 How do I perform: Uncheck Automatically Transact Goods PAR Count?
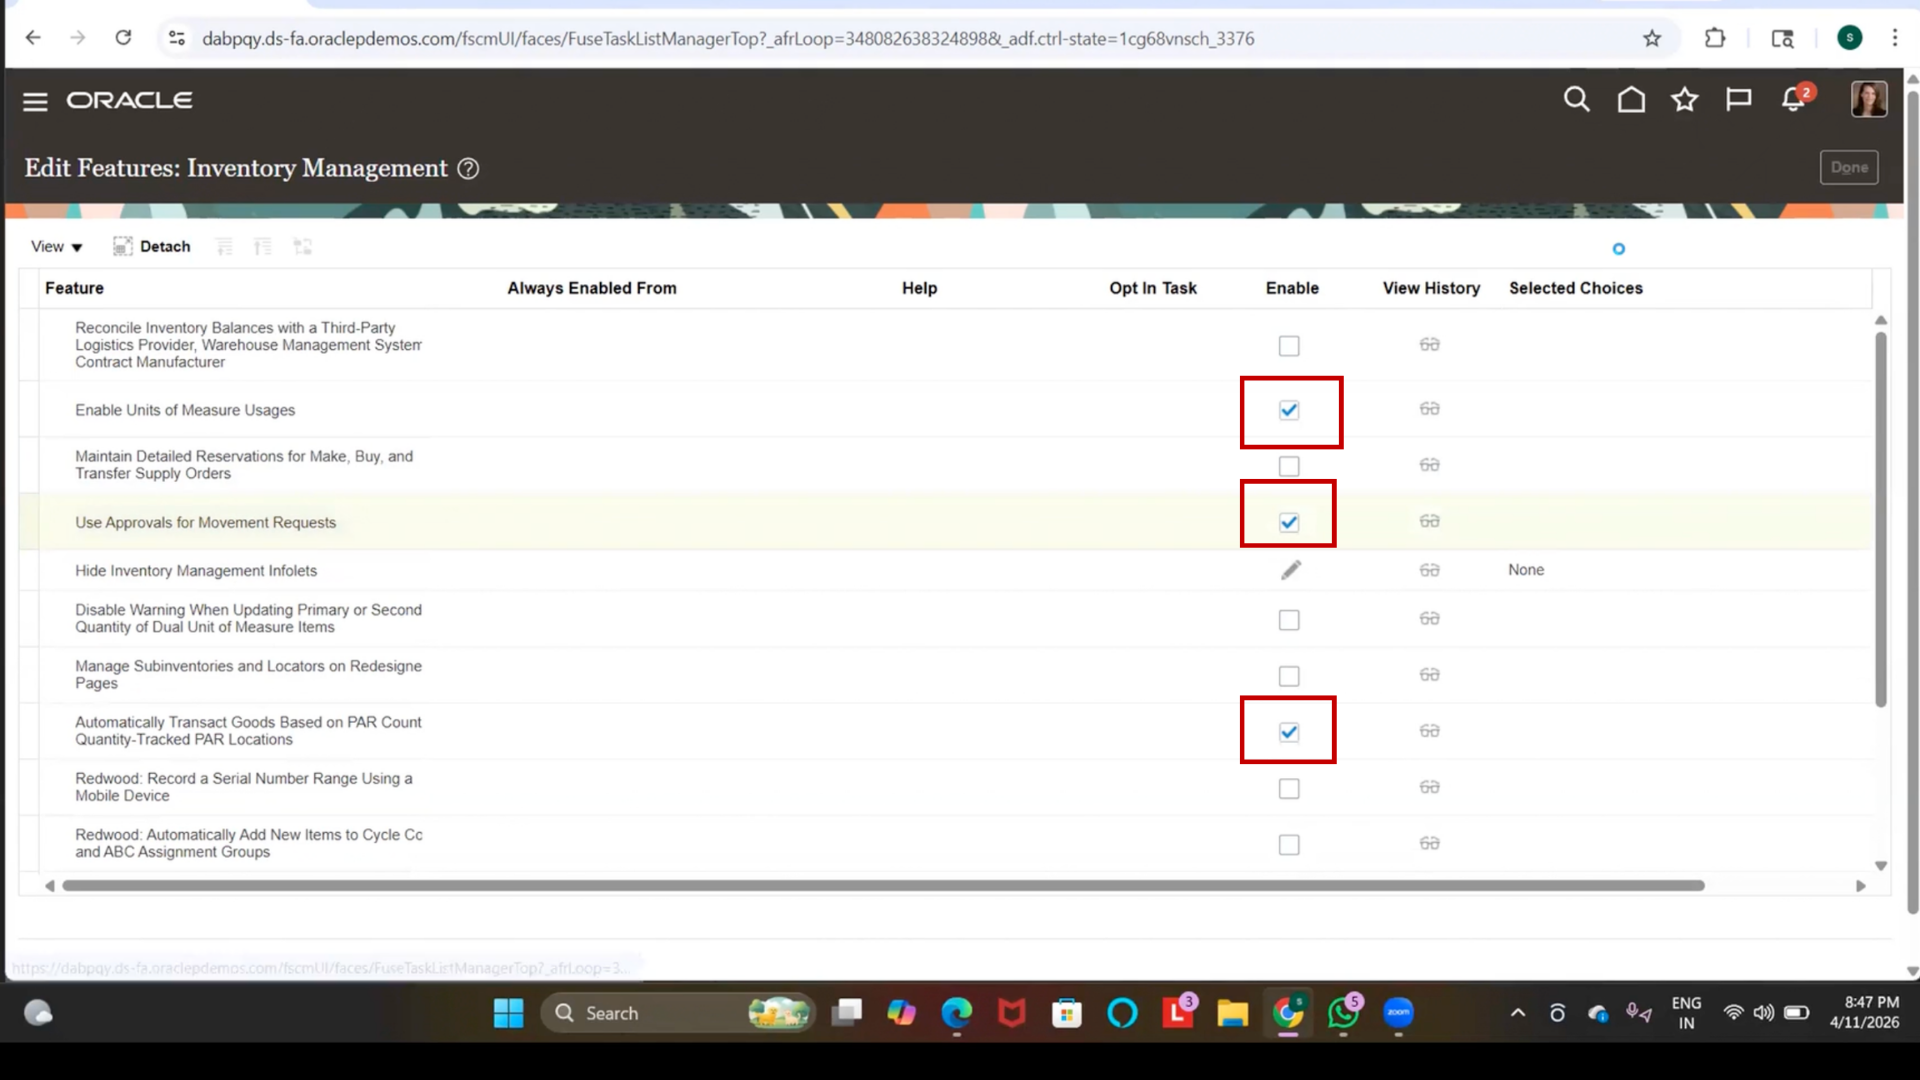pyautogui.click(x=1289, y=732)
